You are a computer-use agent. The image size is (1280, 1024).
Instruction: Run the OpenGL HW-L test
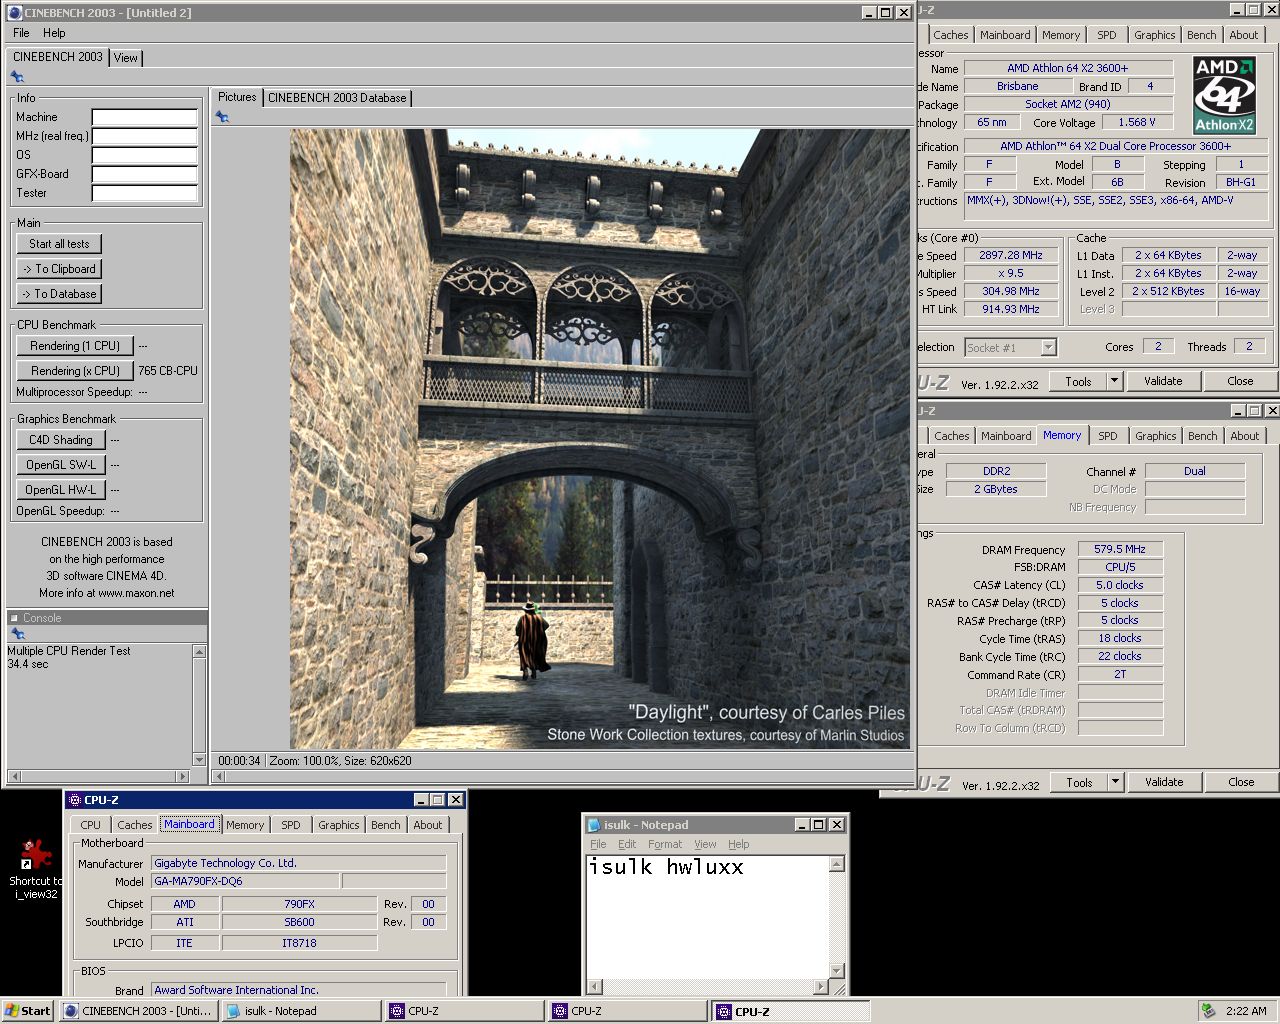click(x=61, y=490)
